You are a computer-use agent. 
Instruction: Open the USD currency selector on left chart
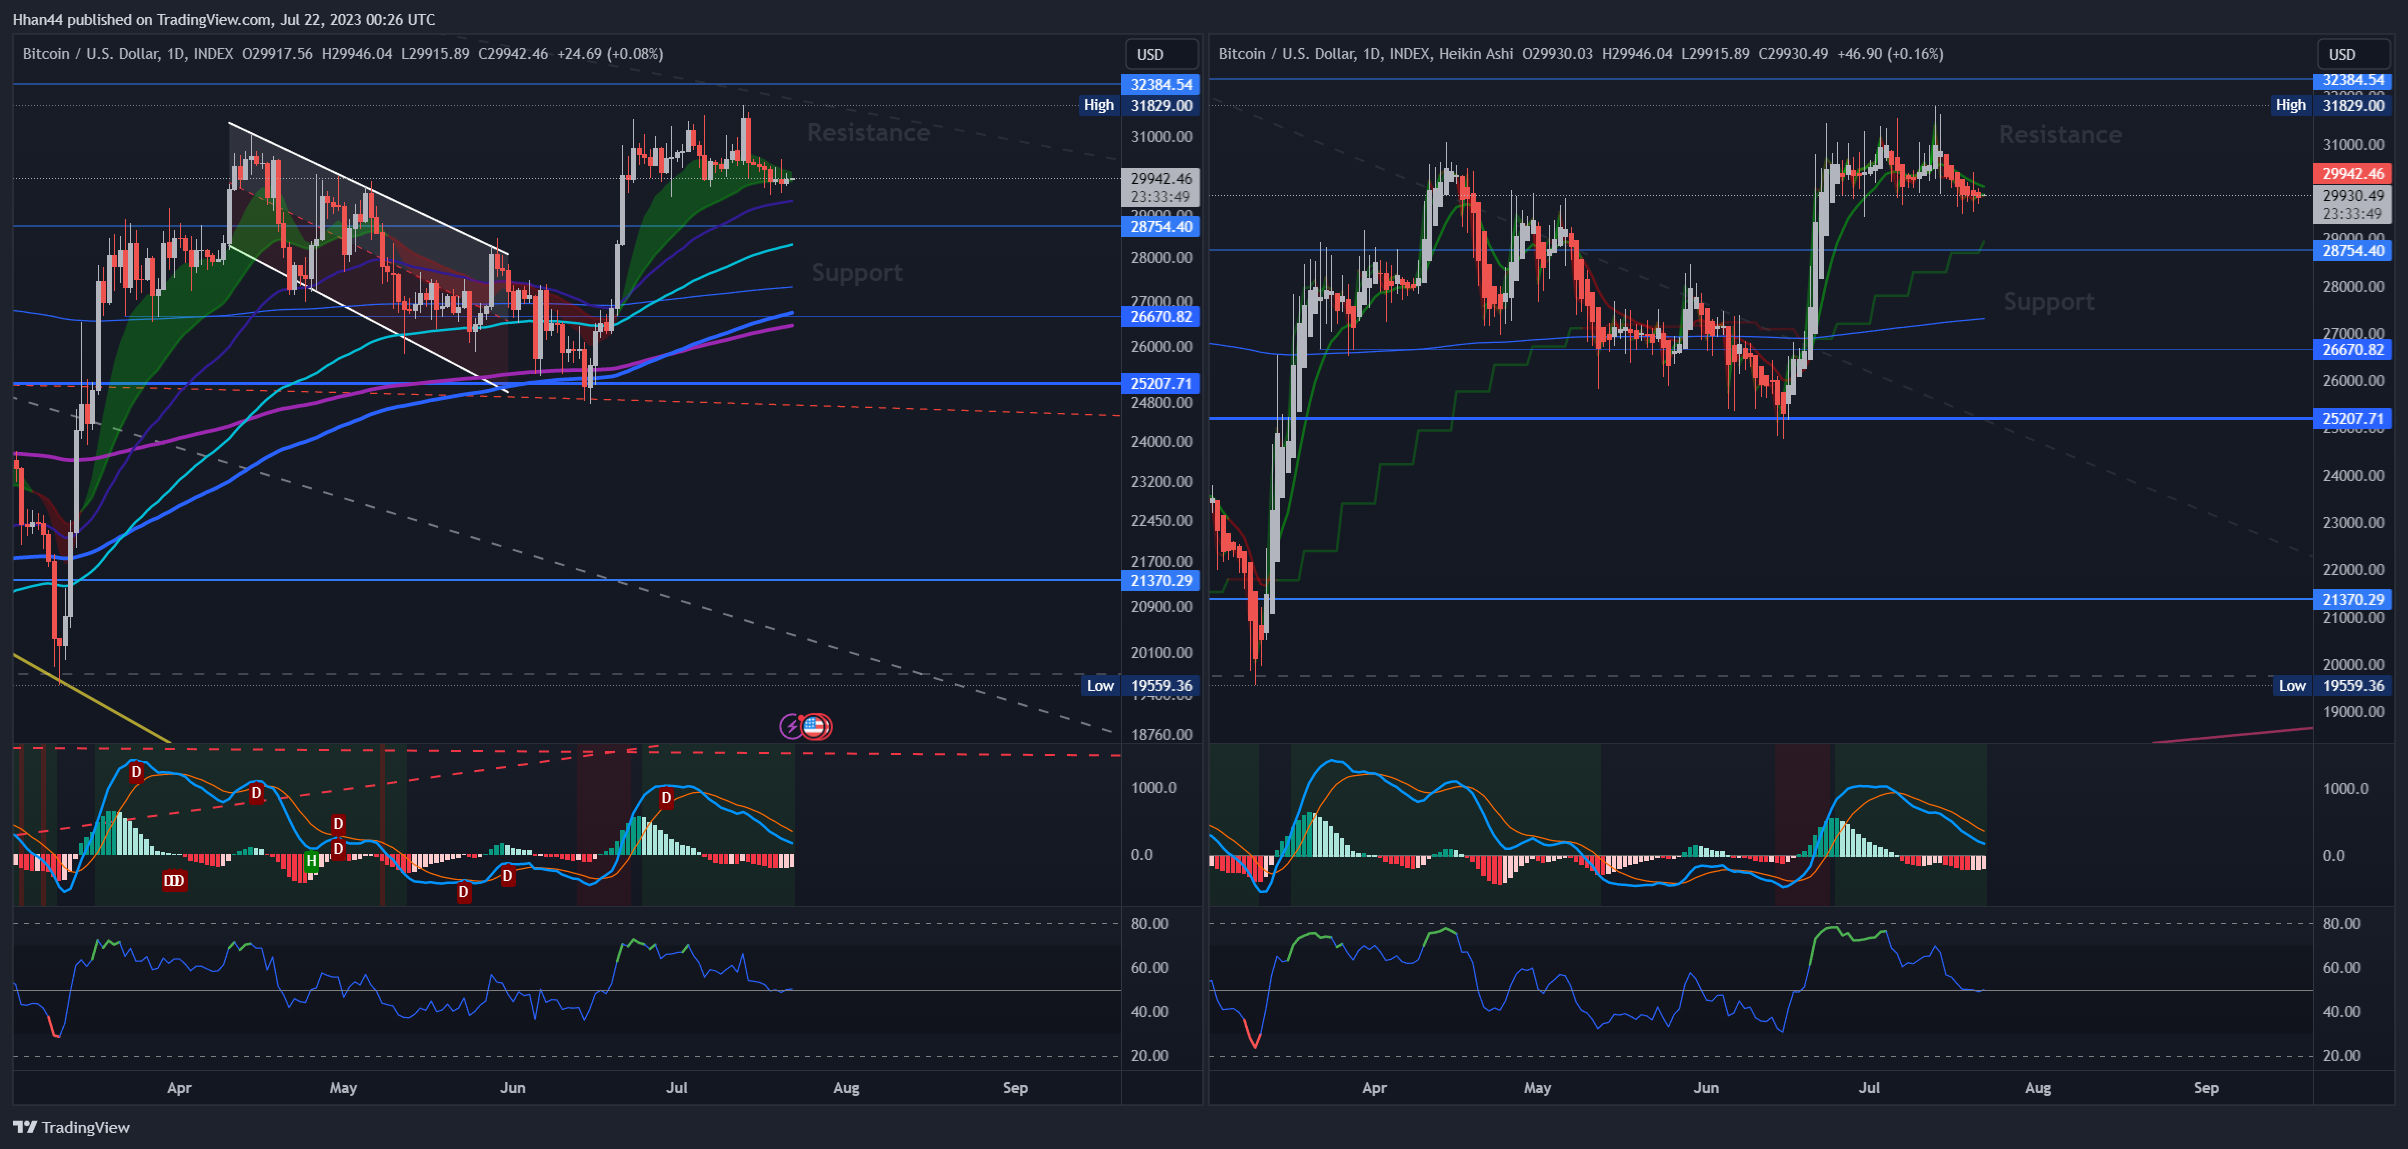click(1160, 54)
